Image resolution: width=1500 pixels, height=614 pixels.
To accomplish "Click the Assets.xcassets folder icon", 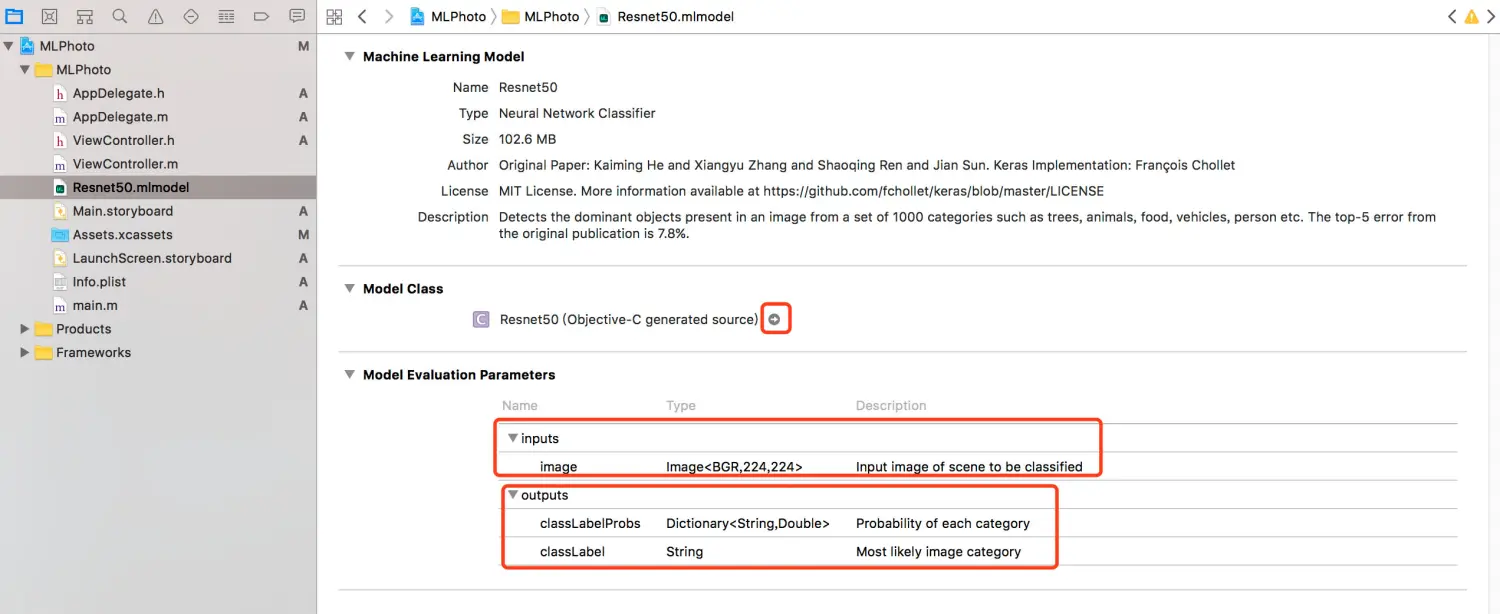I will pos(61,235).
